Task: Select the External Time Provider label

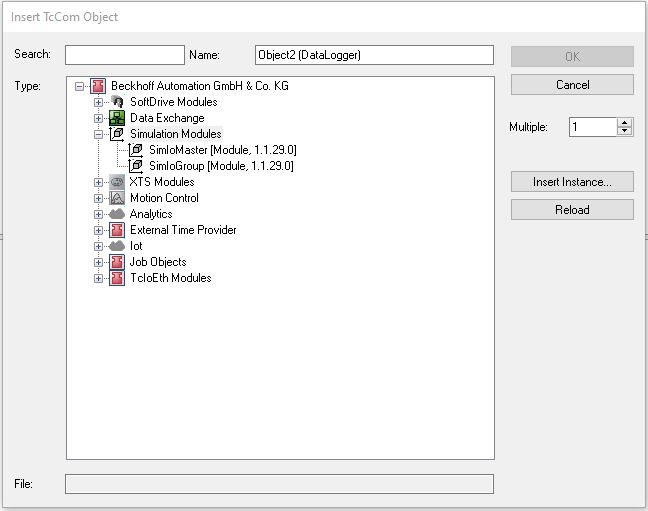Action: click(x=183, y=230)
